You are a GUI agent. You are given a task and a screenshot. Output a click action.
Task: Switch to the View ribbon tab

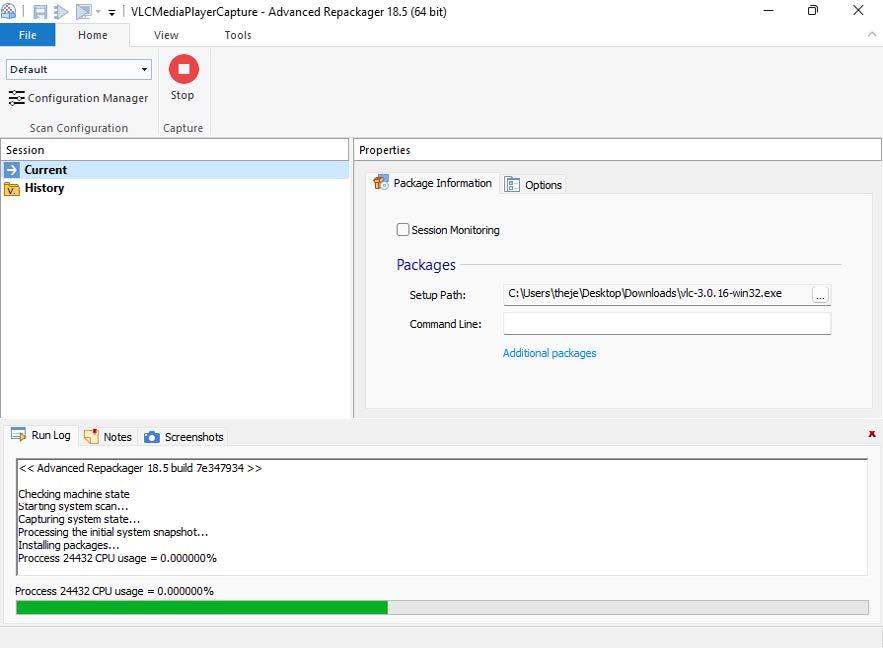[x=166, y=35]
